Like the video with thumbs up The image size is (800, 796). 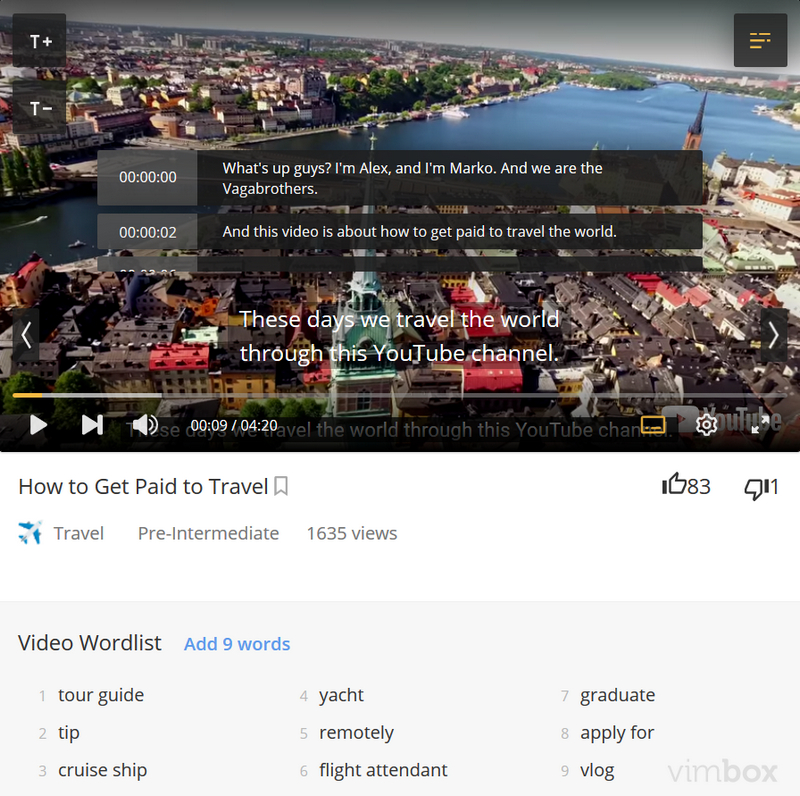coord(675,486)
